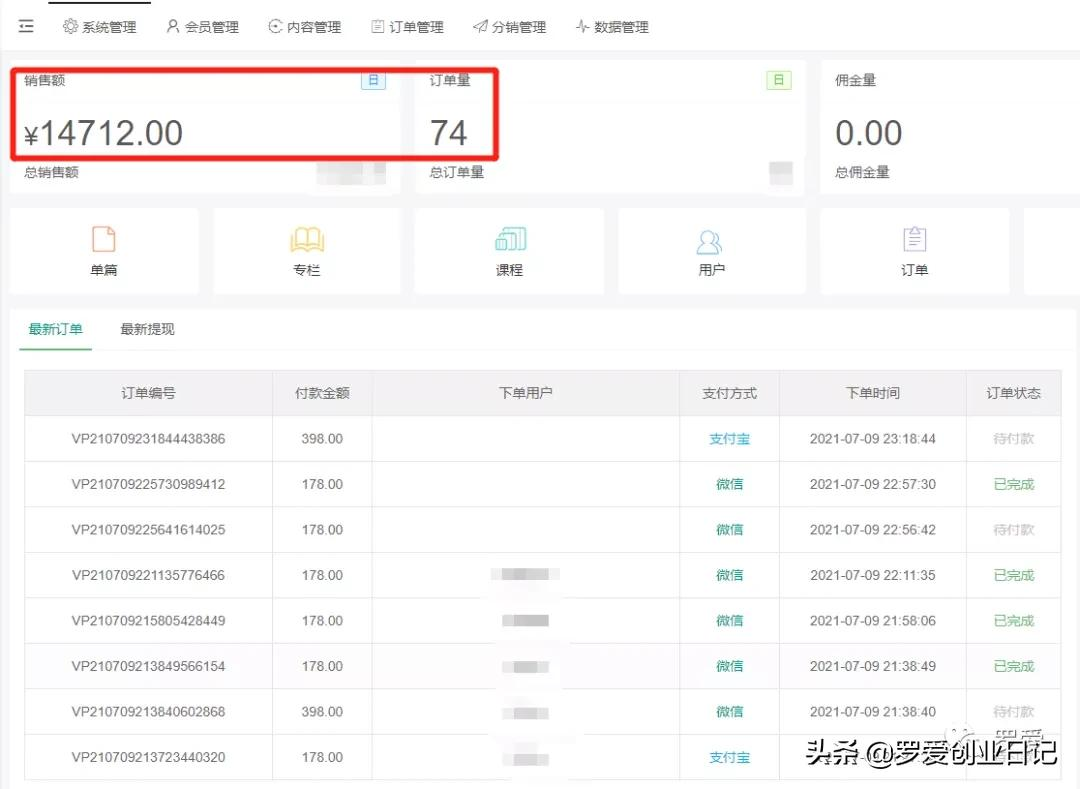Open the 订单管理 menu
The width and height of the screenshot is (1080, 789).
pyautogui.click(x=407, y=27)
